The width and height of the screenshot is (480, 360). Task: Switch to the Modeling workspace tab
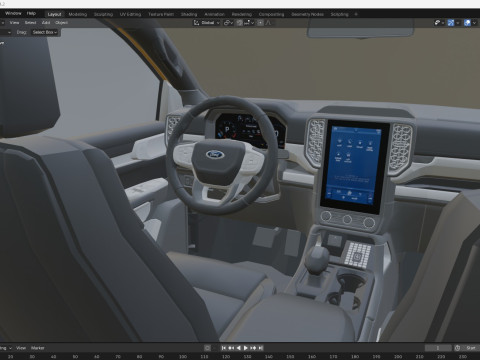point(78,14)
